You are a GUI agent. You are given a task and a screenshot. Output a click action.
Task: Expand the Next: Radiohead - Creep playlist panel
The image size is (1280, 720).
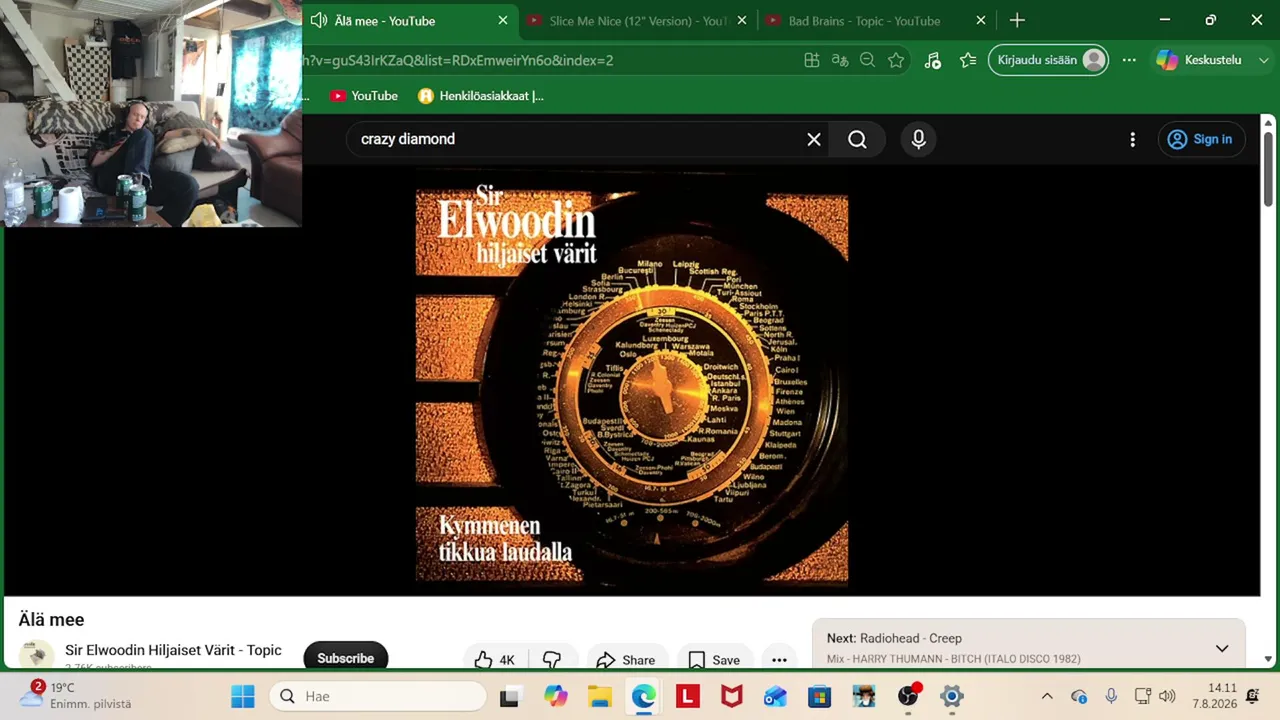click(1222, 648)
